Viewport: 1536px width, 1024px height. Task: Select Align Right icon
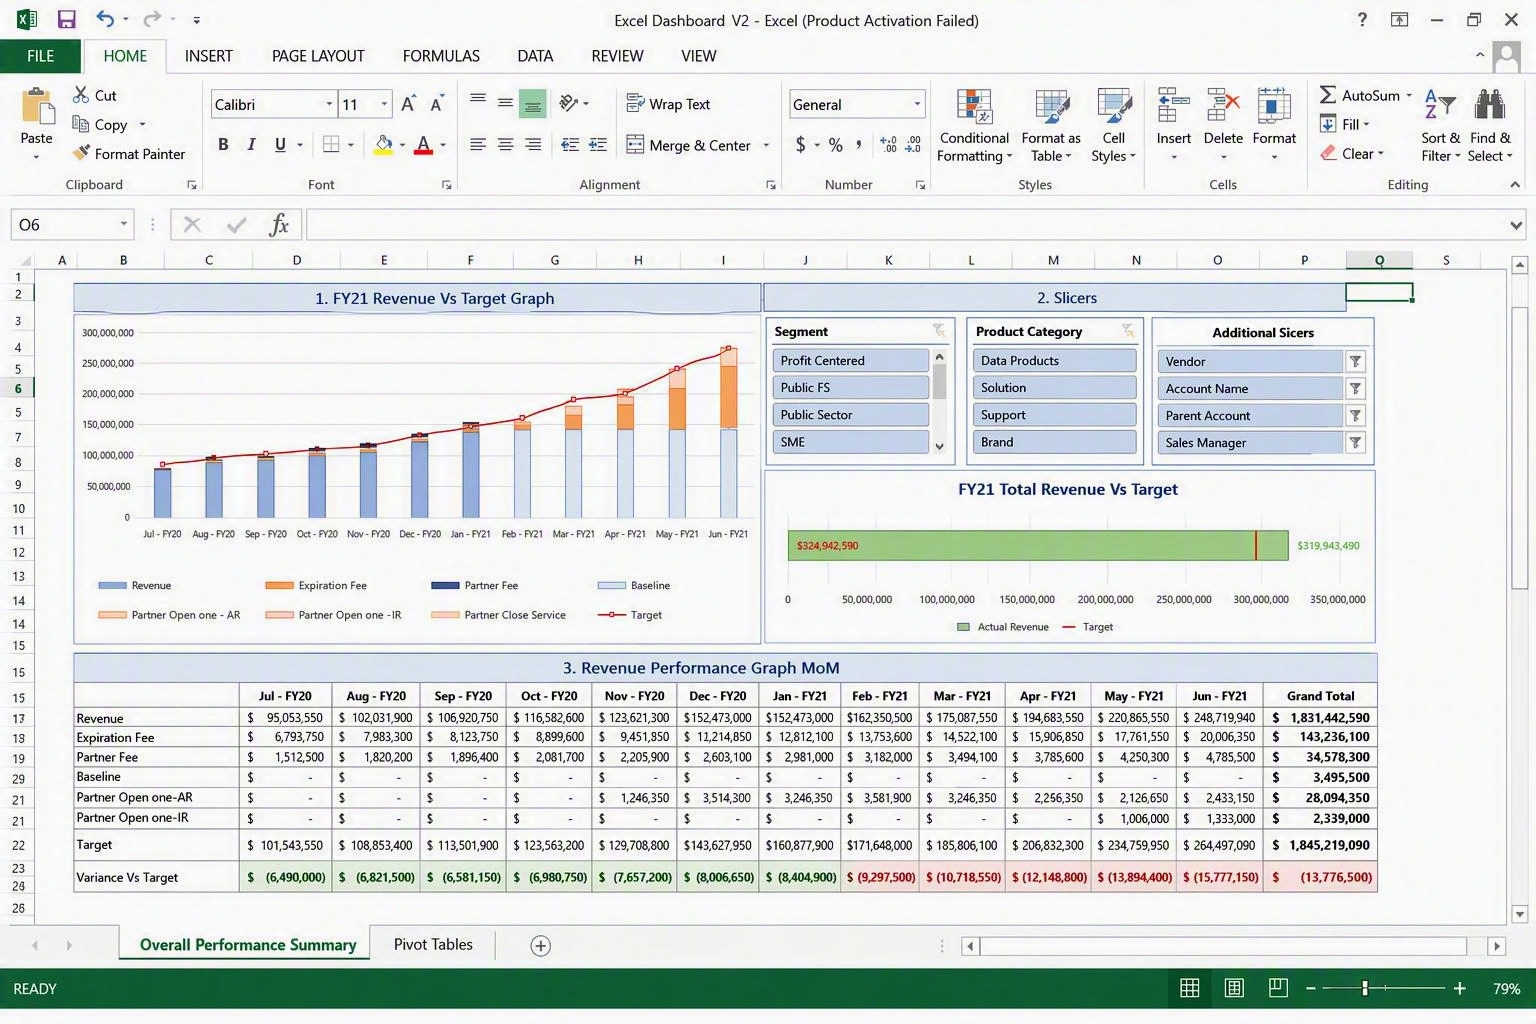coord(533,145)
